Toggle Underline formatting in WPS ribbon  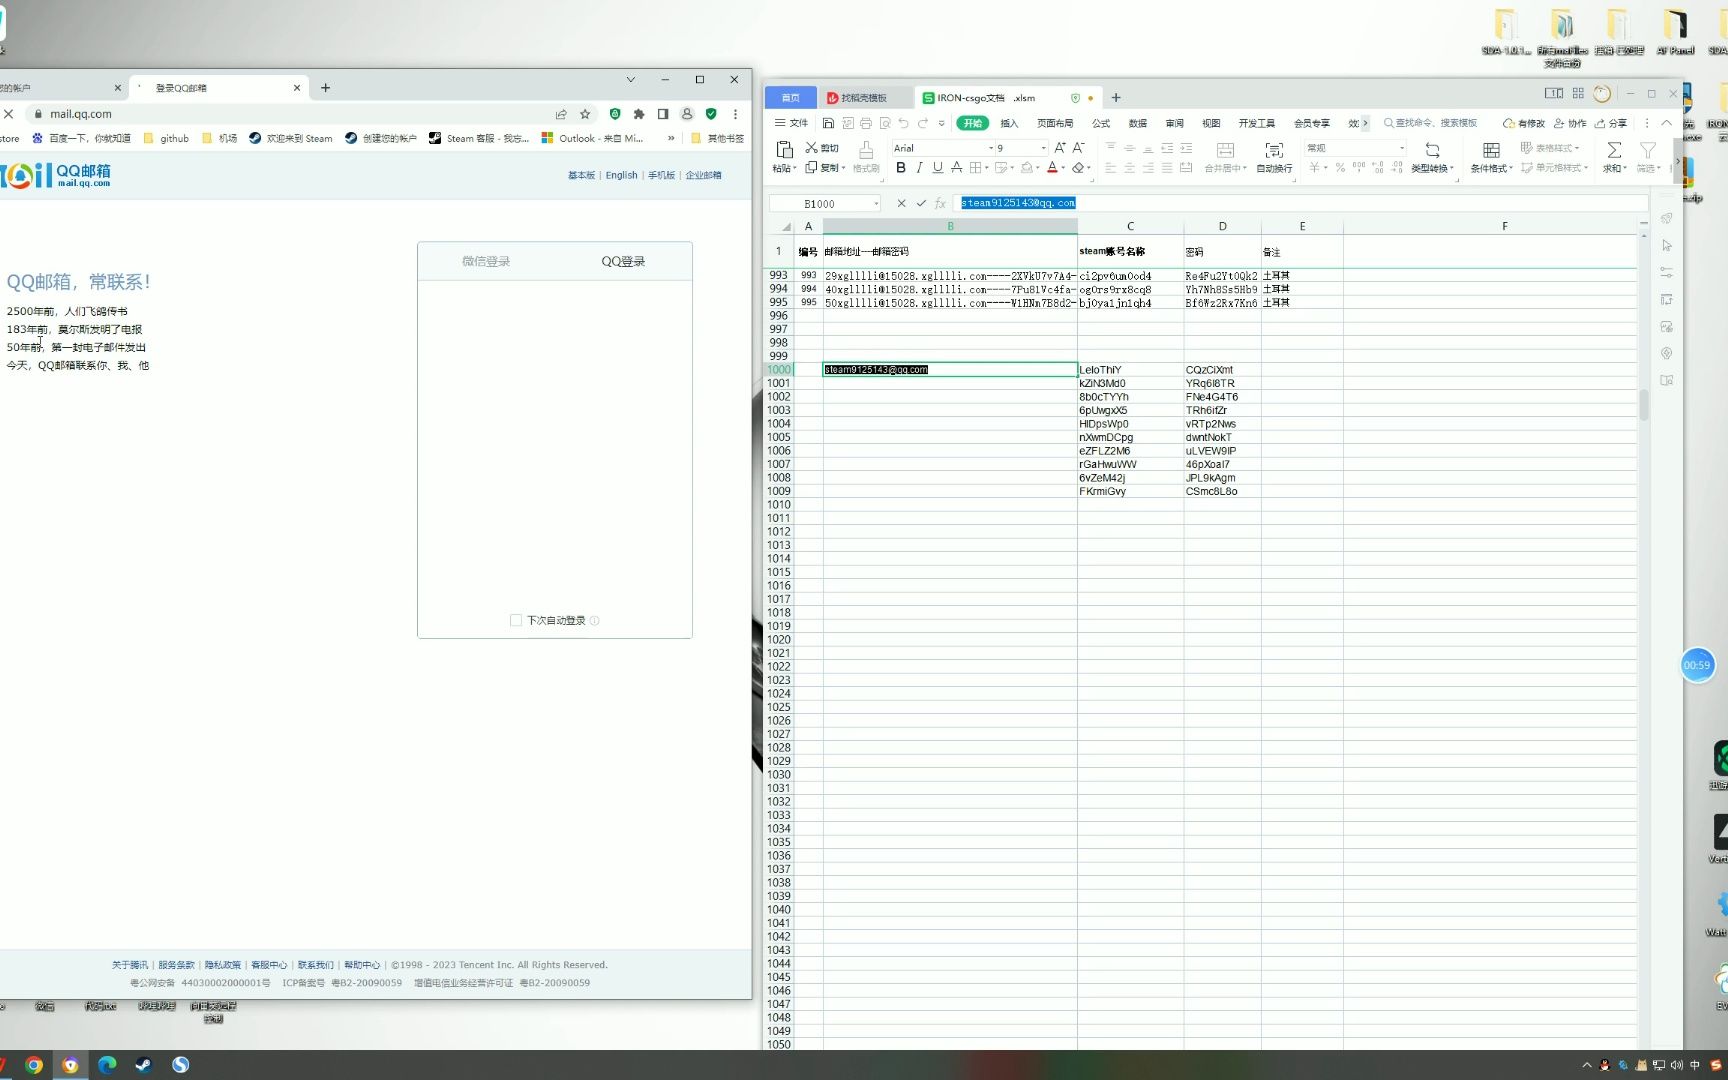pyautogui.click(x=937, y=168)
